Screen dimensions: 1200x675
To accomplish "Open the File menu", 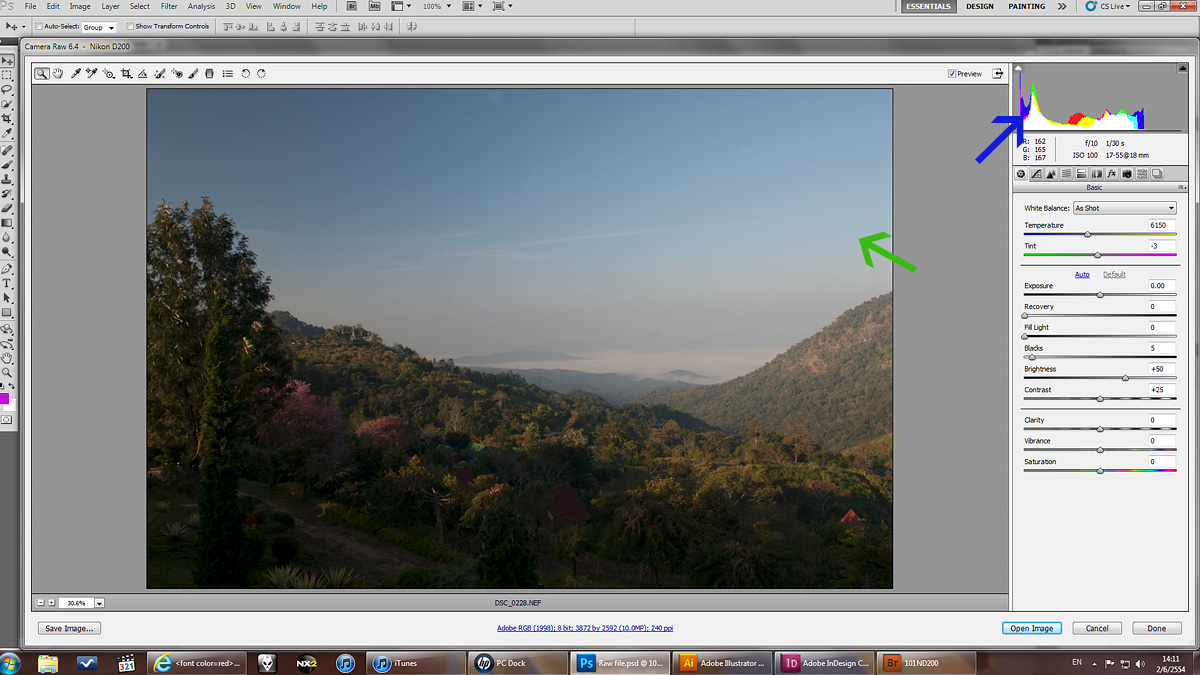I will click(x=31, y=6).
